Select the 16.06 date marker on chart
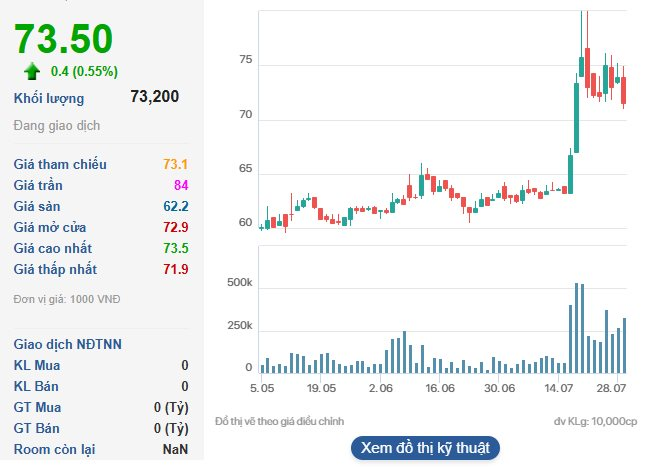Screen dimensions: 668x467 coord(440,388)
